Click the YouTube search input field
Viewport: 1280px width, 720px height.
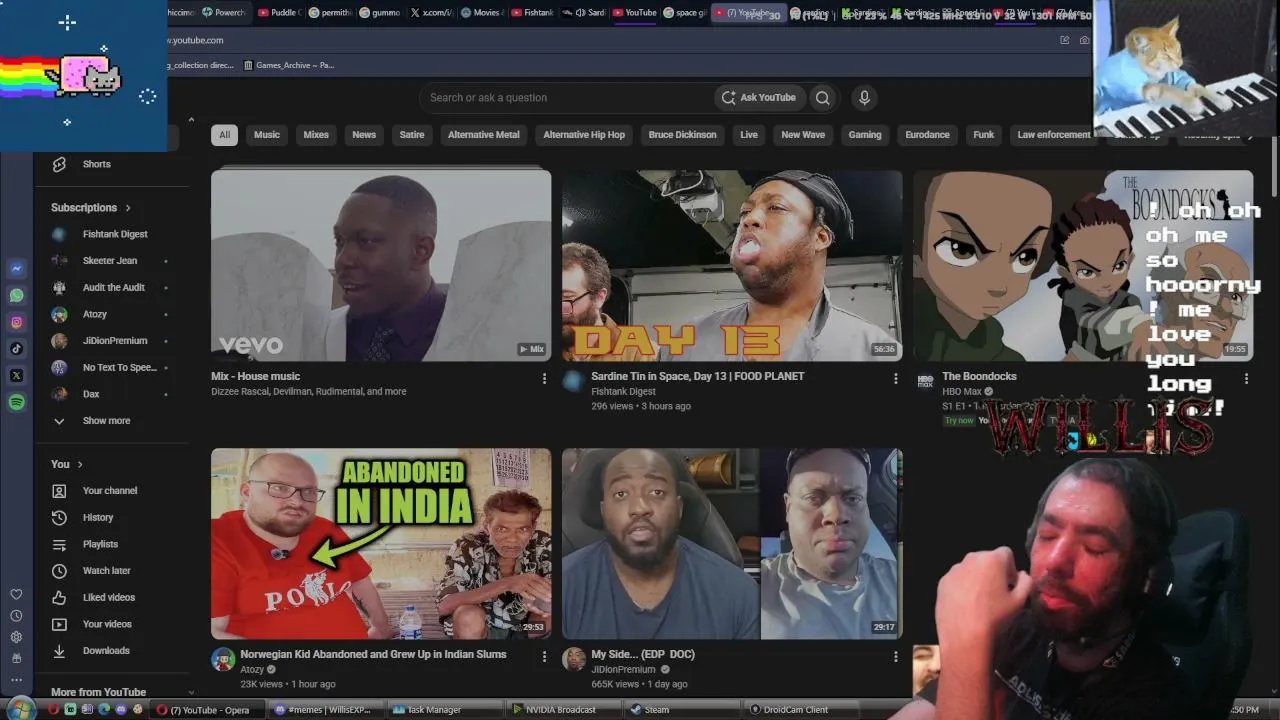coord(568,97)
